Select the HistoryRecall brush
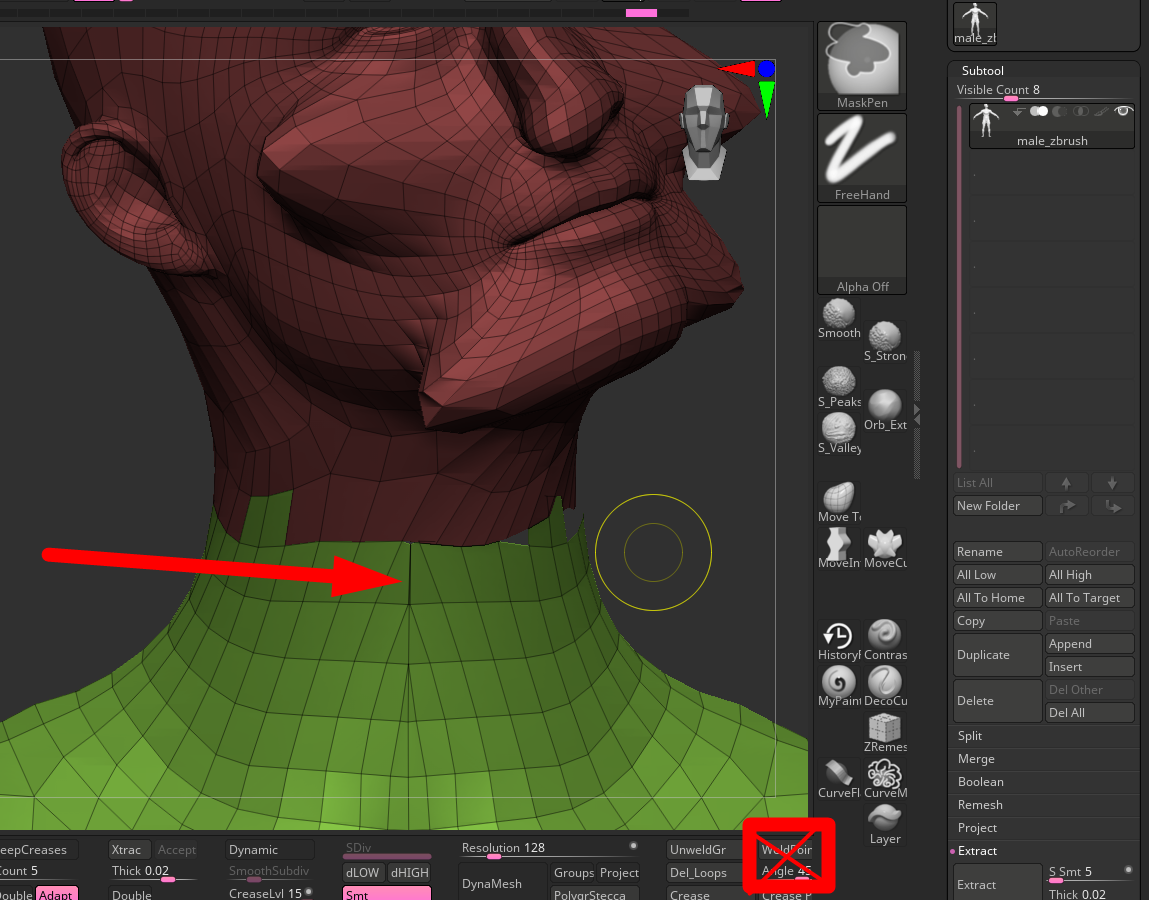The width and height of the screenshot is (1149, 900). pos(839,641)
